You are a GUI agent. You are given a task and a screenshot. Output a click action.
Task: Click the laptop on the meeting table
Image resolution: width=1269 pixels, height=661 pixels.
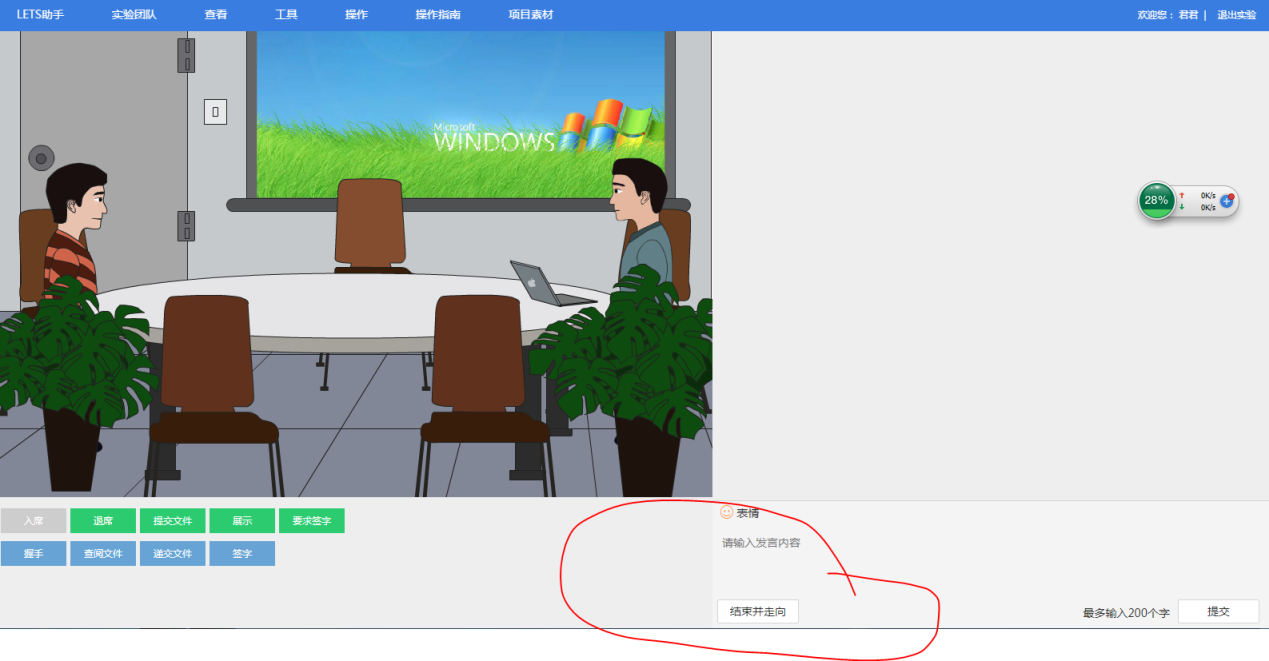coord(547,284)
